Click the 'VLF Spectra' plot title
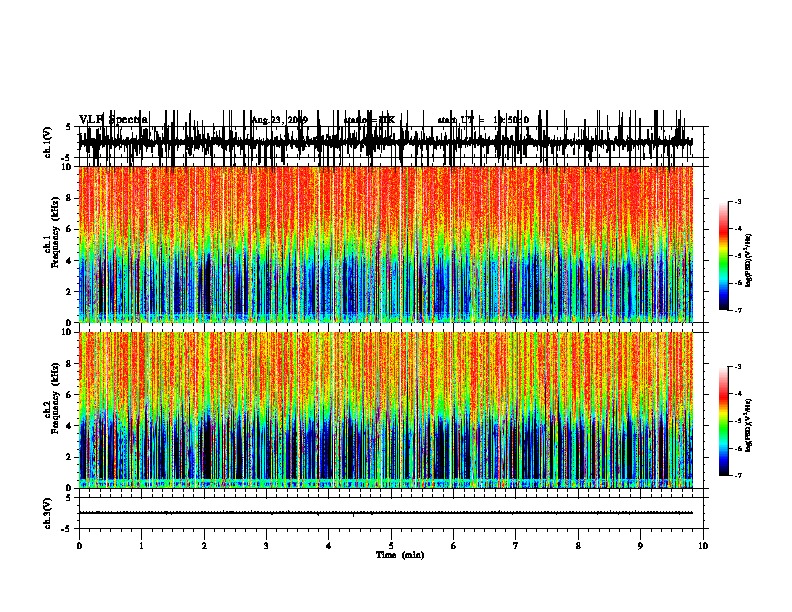The image size is (792, 612). click(113, 119)
